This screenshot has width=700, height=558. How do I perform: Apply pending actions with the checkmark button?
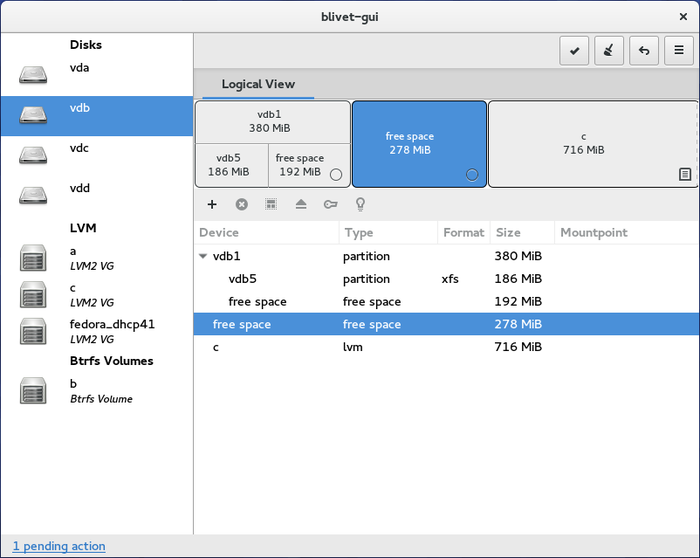point(574,51)
